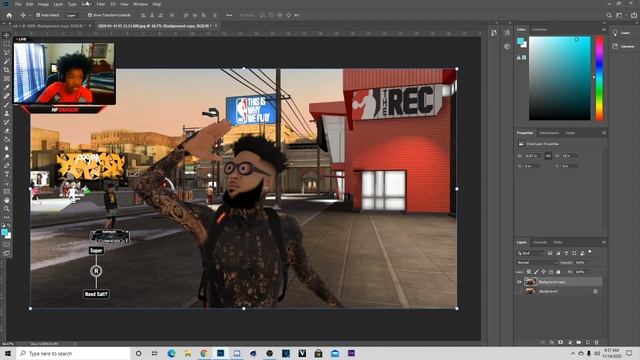Toggle Show Transform Controls checkbox

click(90, 15)
